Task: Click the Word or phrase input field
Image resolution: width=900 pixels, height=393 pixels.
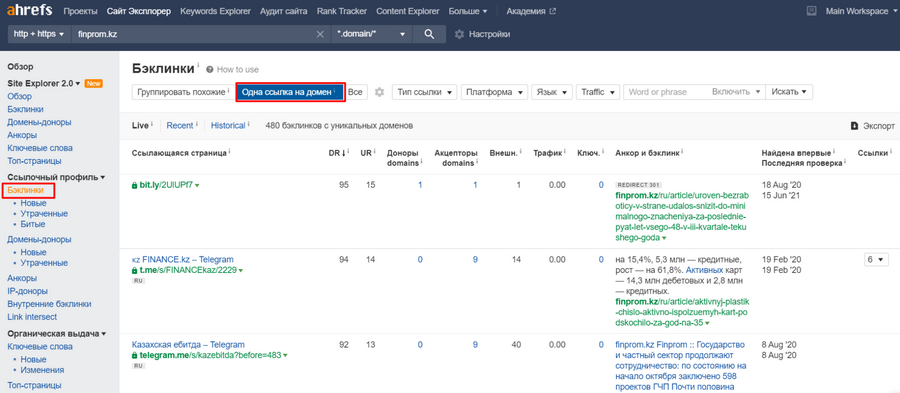Action: pos(666,92)
